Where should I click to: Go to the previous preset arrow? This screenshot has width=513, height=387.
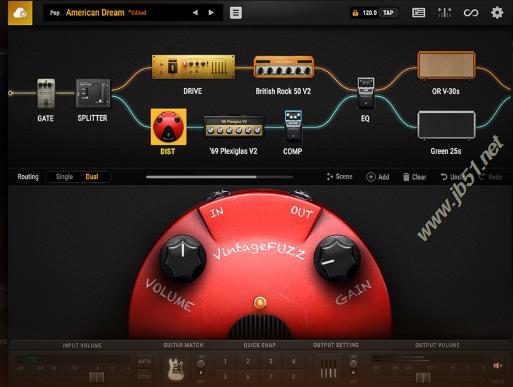pos(195,13)
